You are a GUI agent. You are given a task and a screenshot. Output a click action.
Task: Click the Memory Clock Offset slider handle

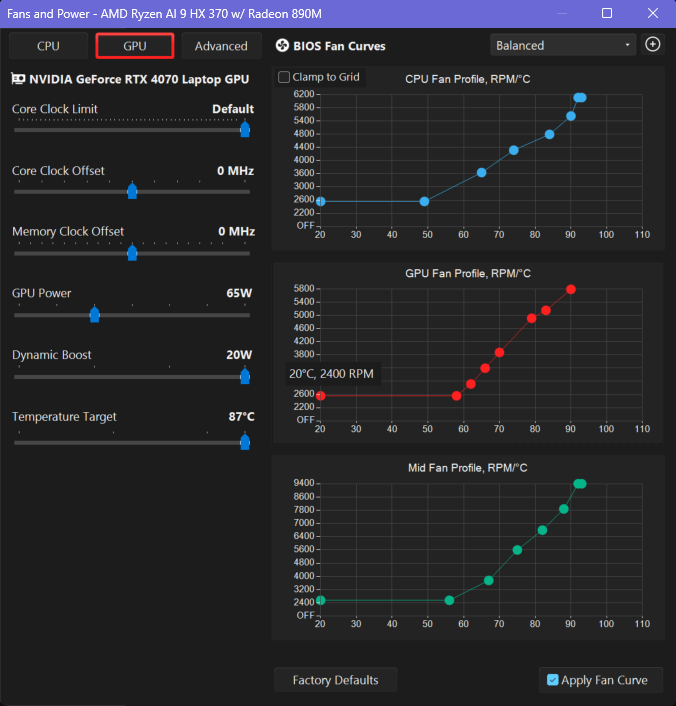click(132, 253)
